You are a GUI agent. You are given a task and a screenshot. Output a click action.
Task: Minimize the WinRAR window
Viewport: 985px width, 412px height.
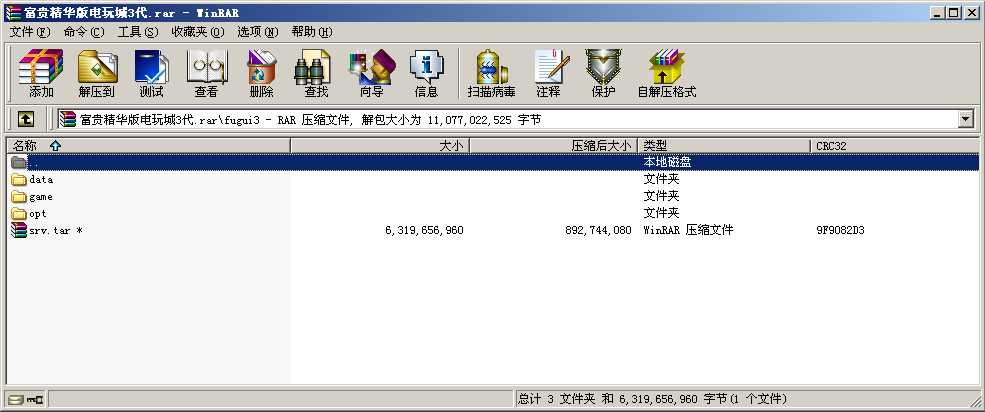click(x=938, y=12)
